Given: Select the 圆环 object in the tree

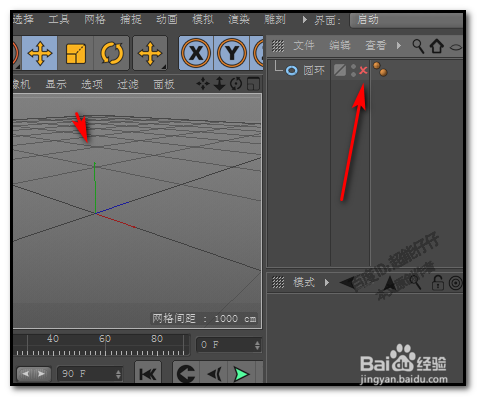Looking at the screenshot, I should 314,70.
